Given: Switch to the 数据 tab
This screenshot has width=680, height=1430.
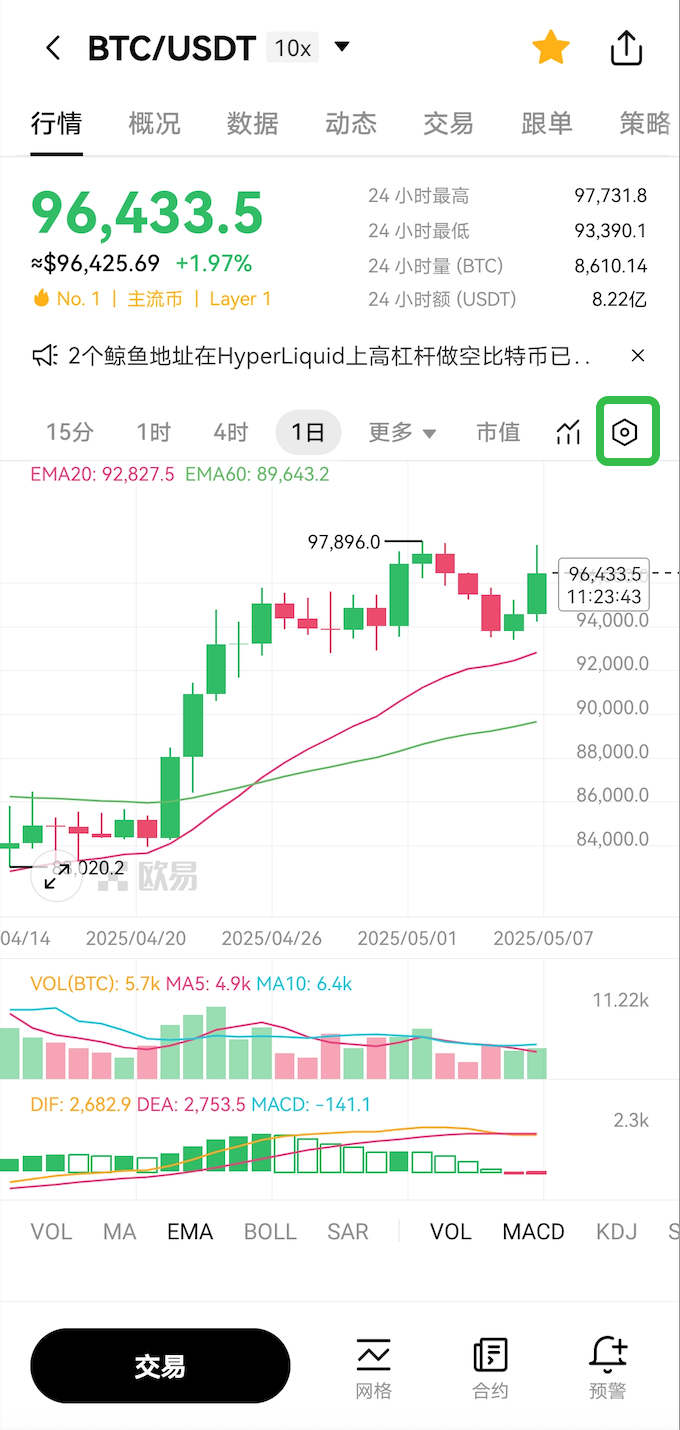Looking at the screenshot, I should [x=252, y=123].
